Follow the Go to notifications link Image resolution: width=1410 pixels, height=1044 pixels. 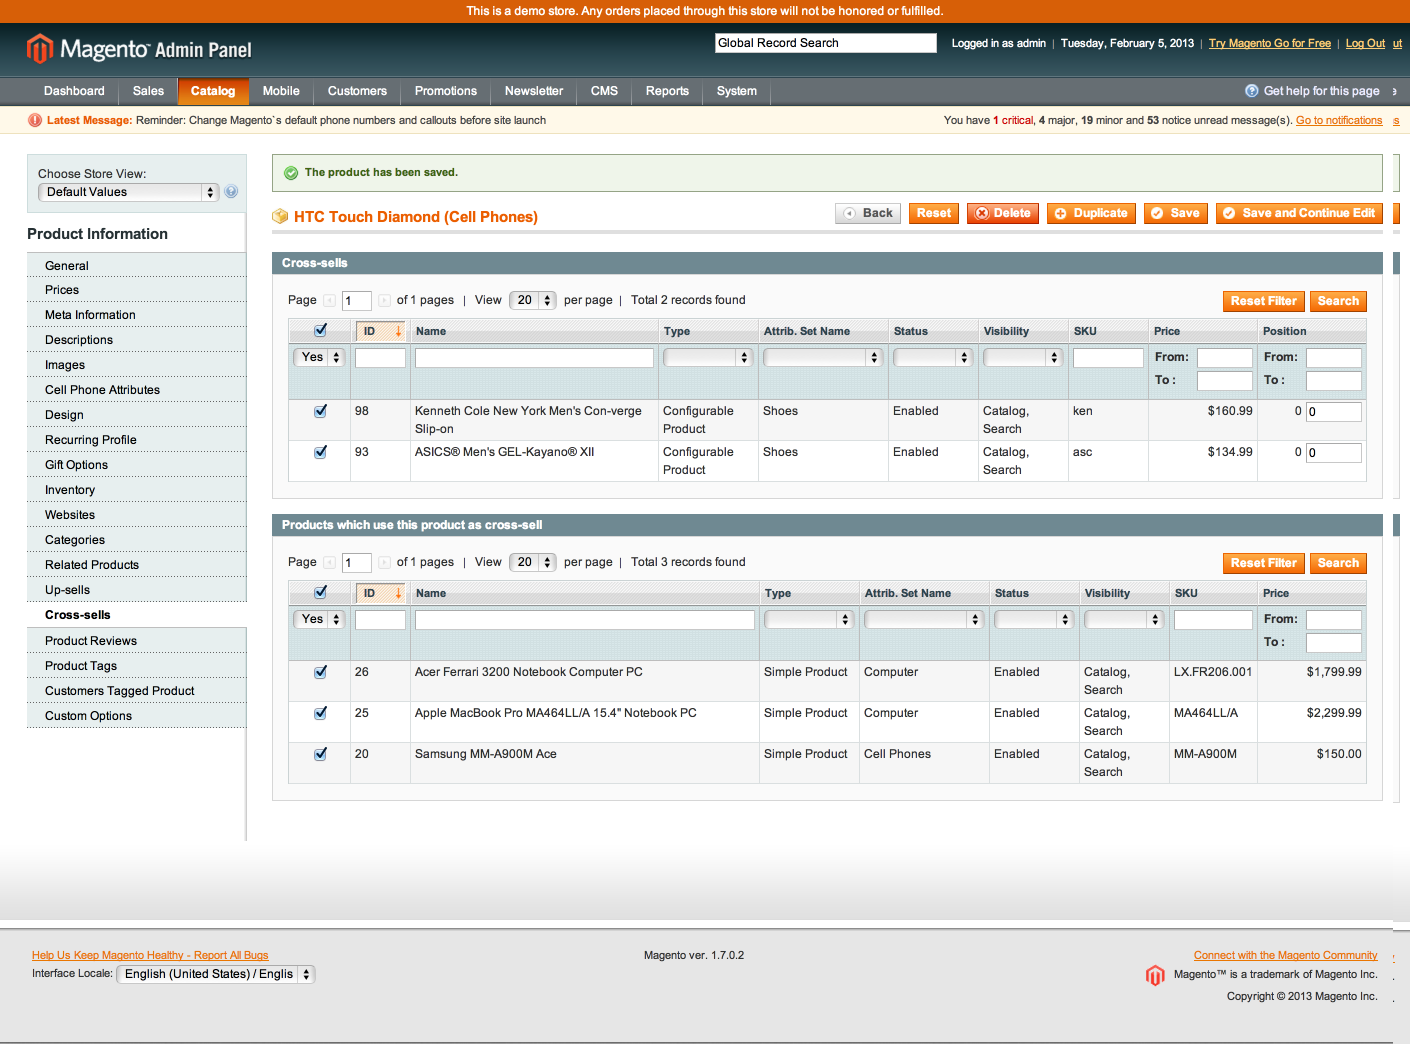click(1339, 120)
